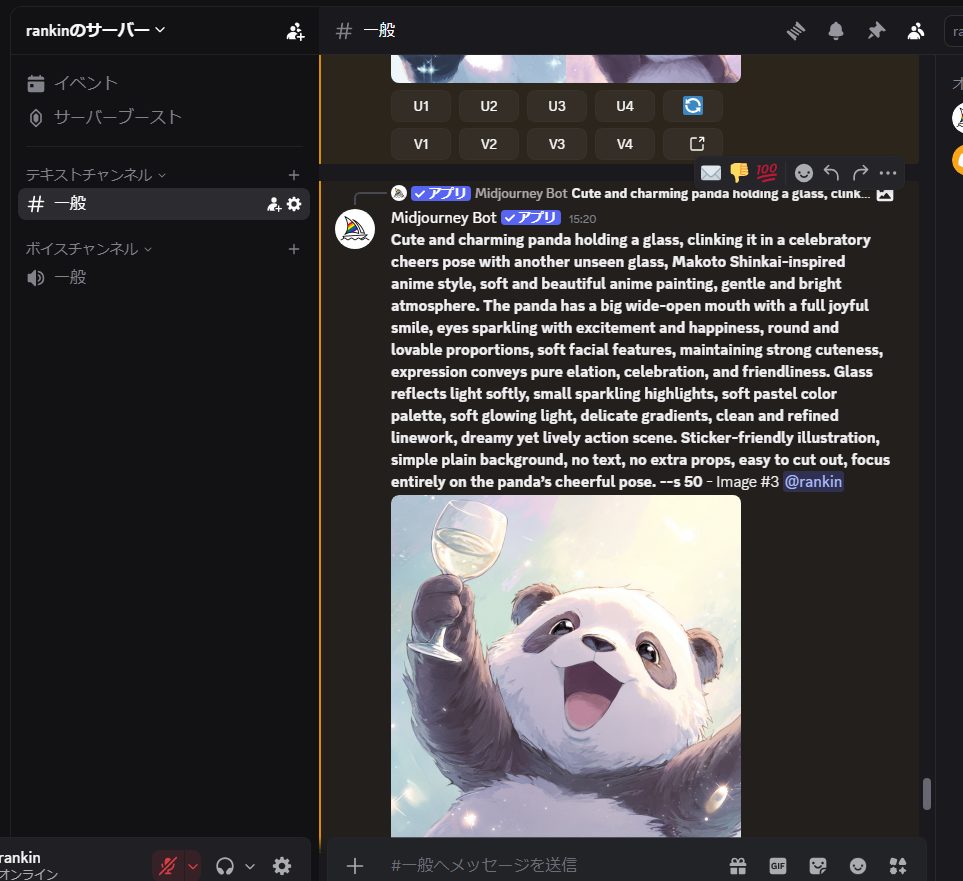Collapse the テキストチャンネル category
The height and width of the screenshot is (881, 963).
(95, 175)
